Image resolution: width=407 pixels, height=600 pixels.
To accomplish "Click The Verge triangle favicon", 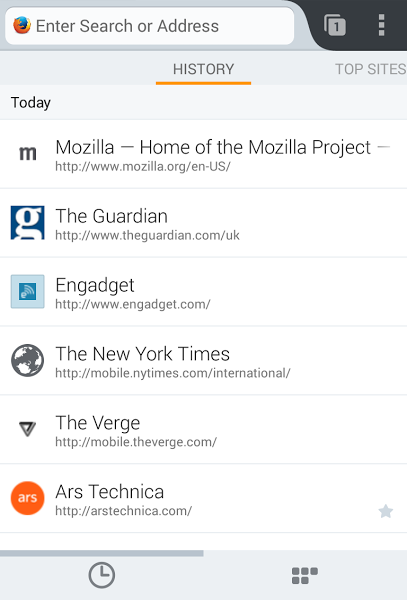I will pos(28,429).
